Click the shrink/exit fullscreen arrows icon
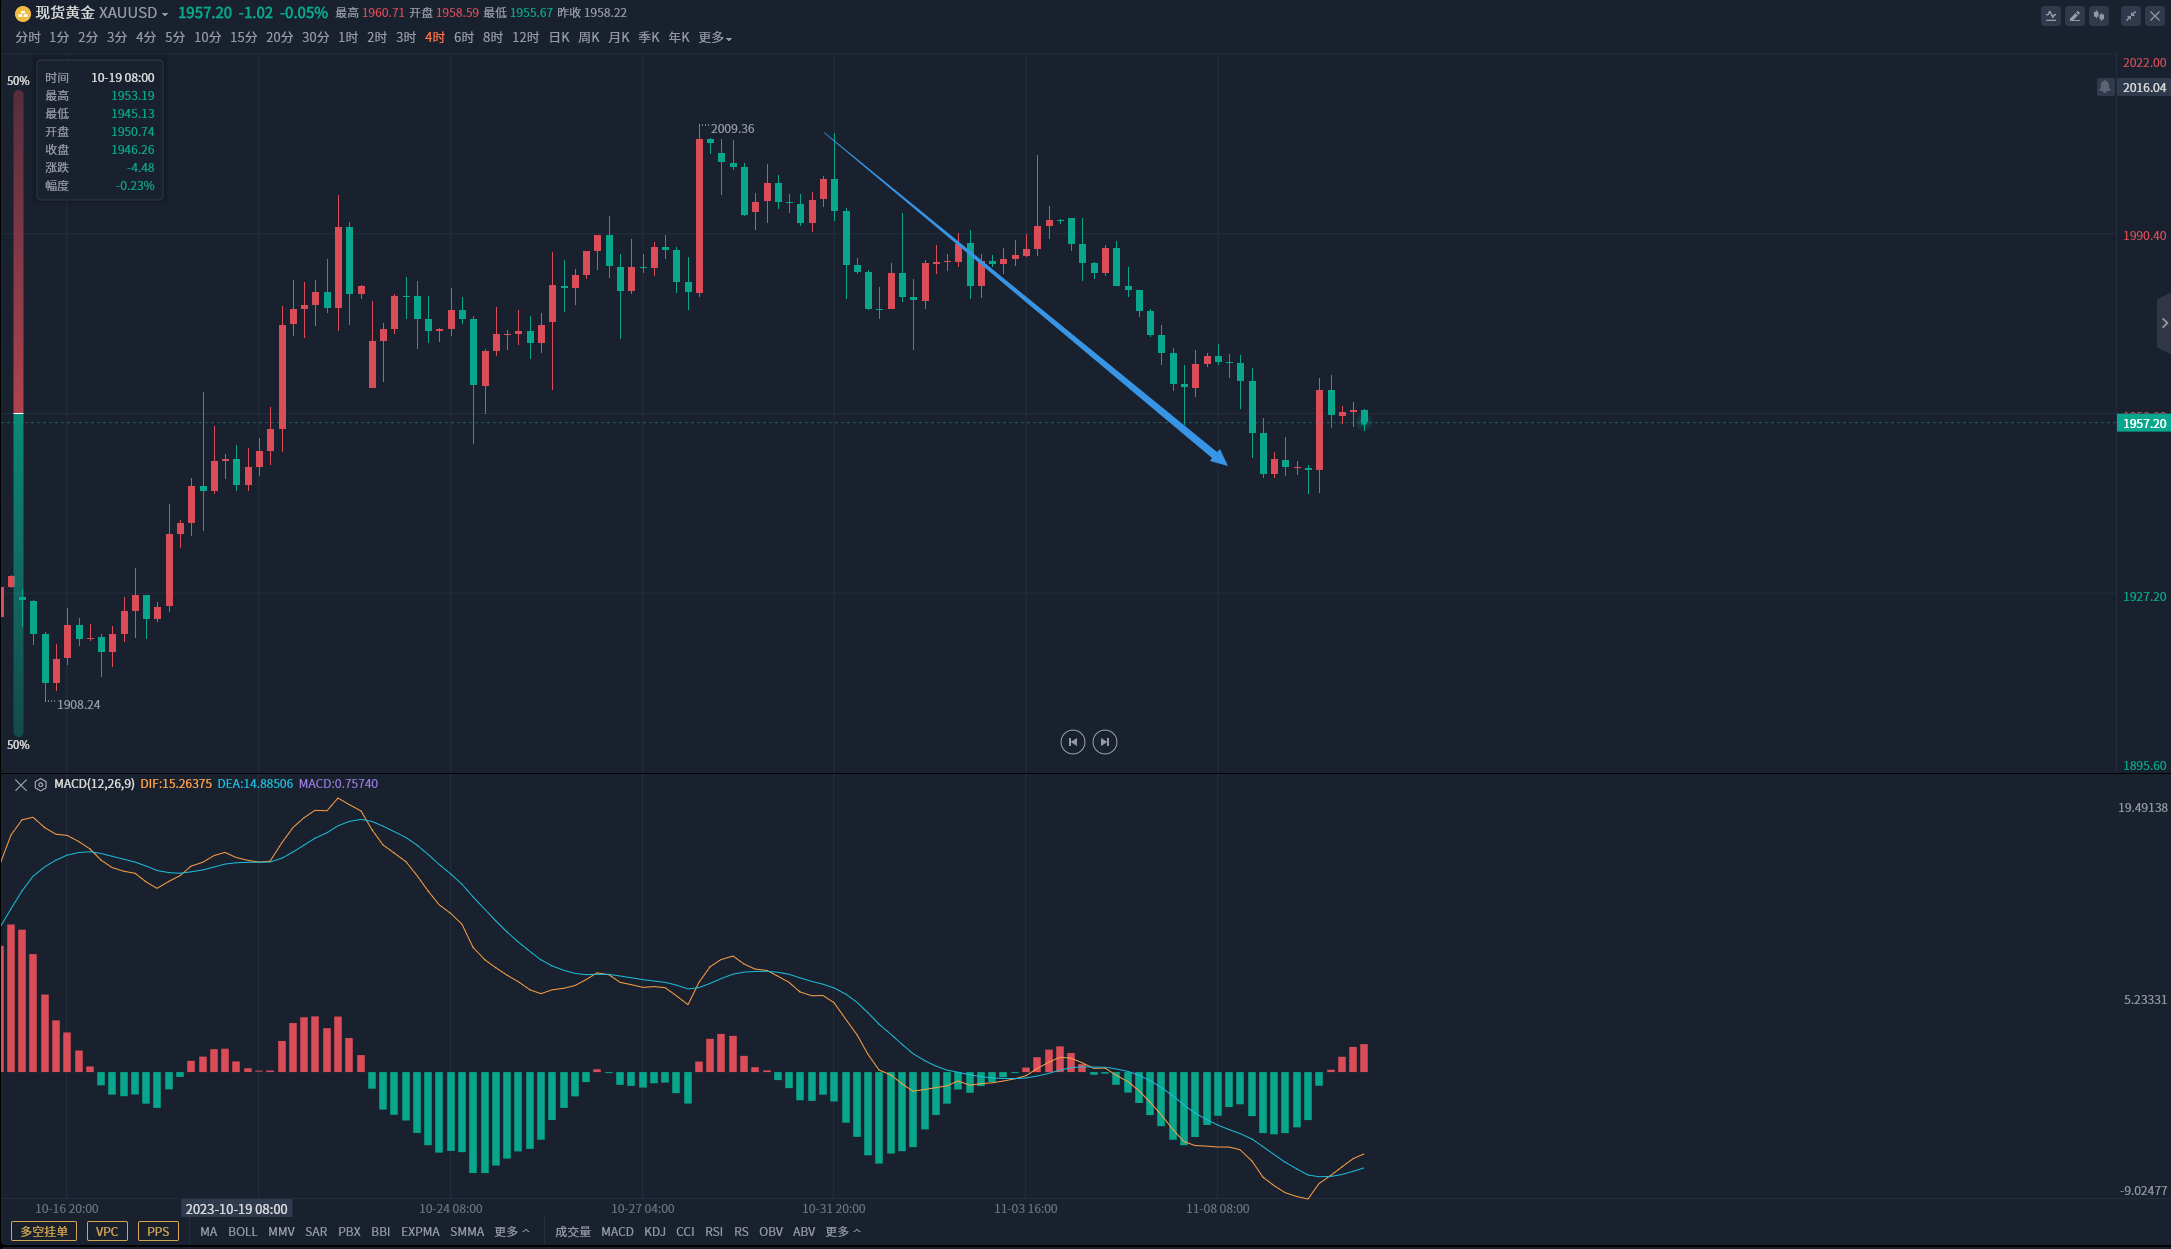2171x1249 pixels. pyautogui.click(x=2130, y=15)
